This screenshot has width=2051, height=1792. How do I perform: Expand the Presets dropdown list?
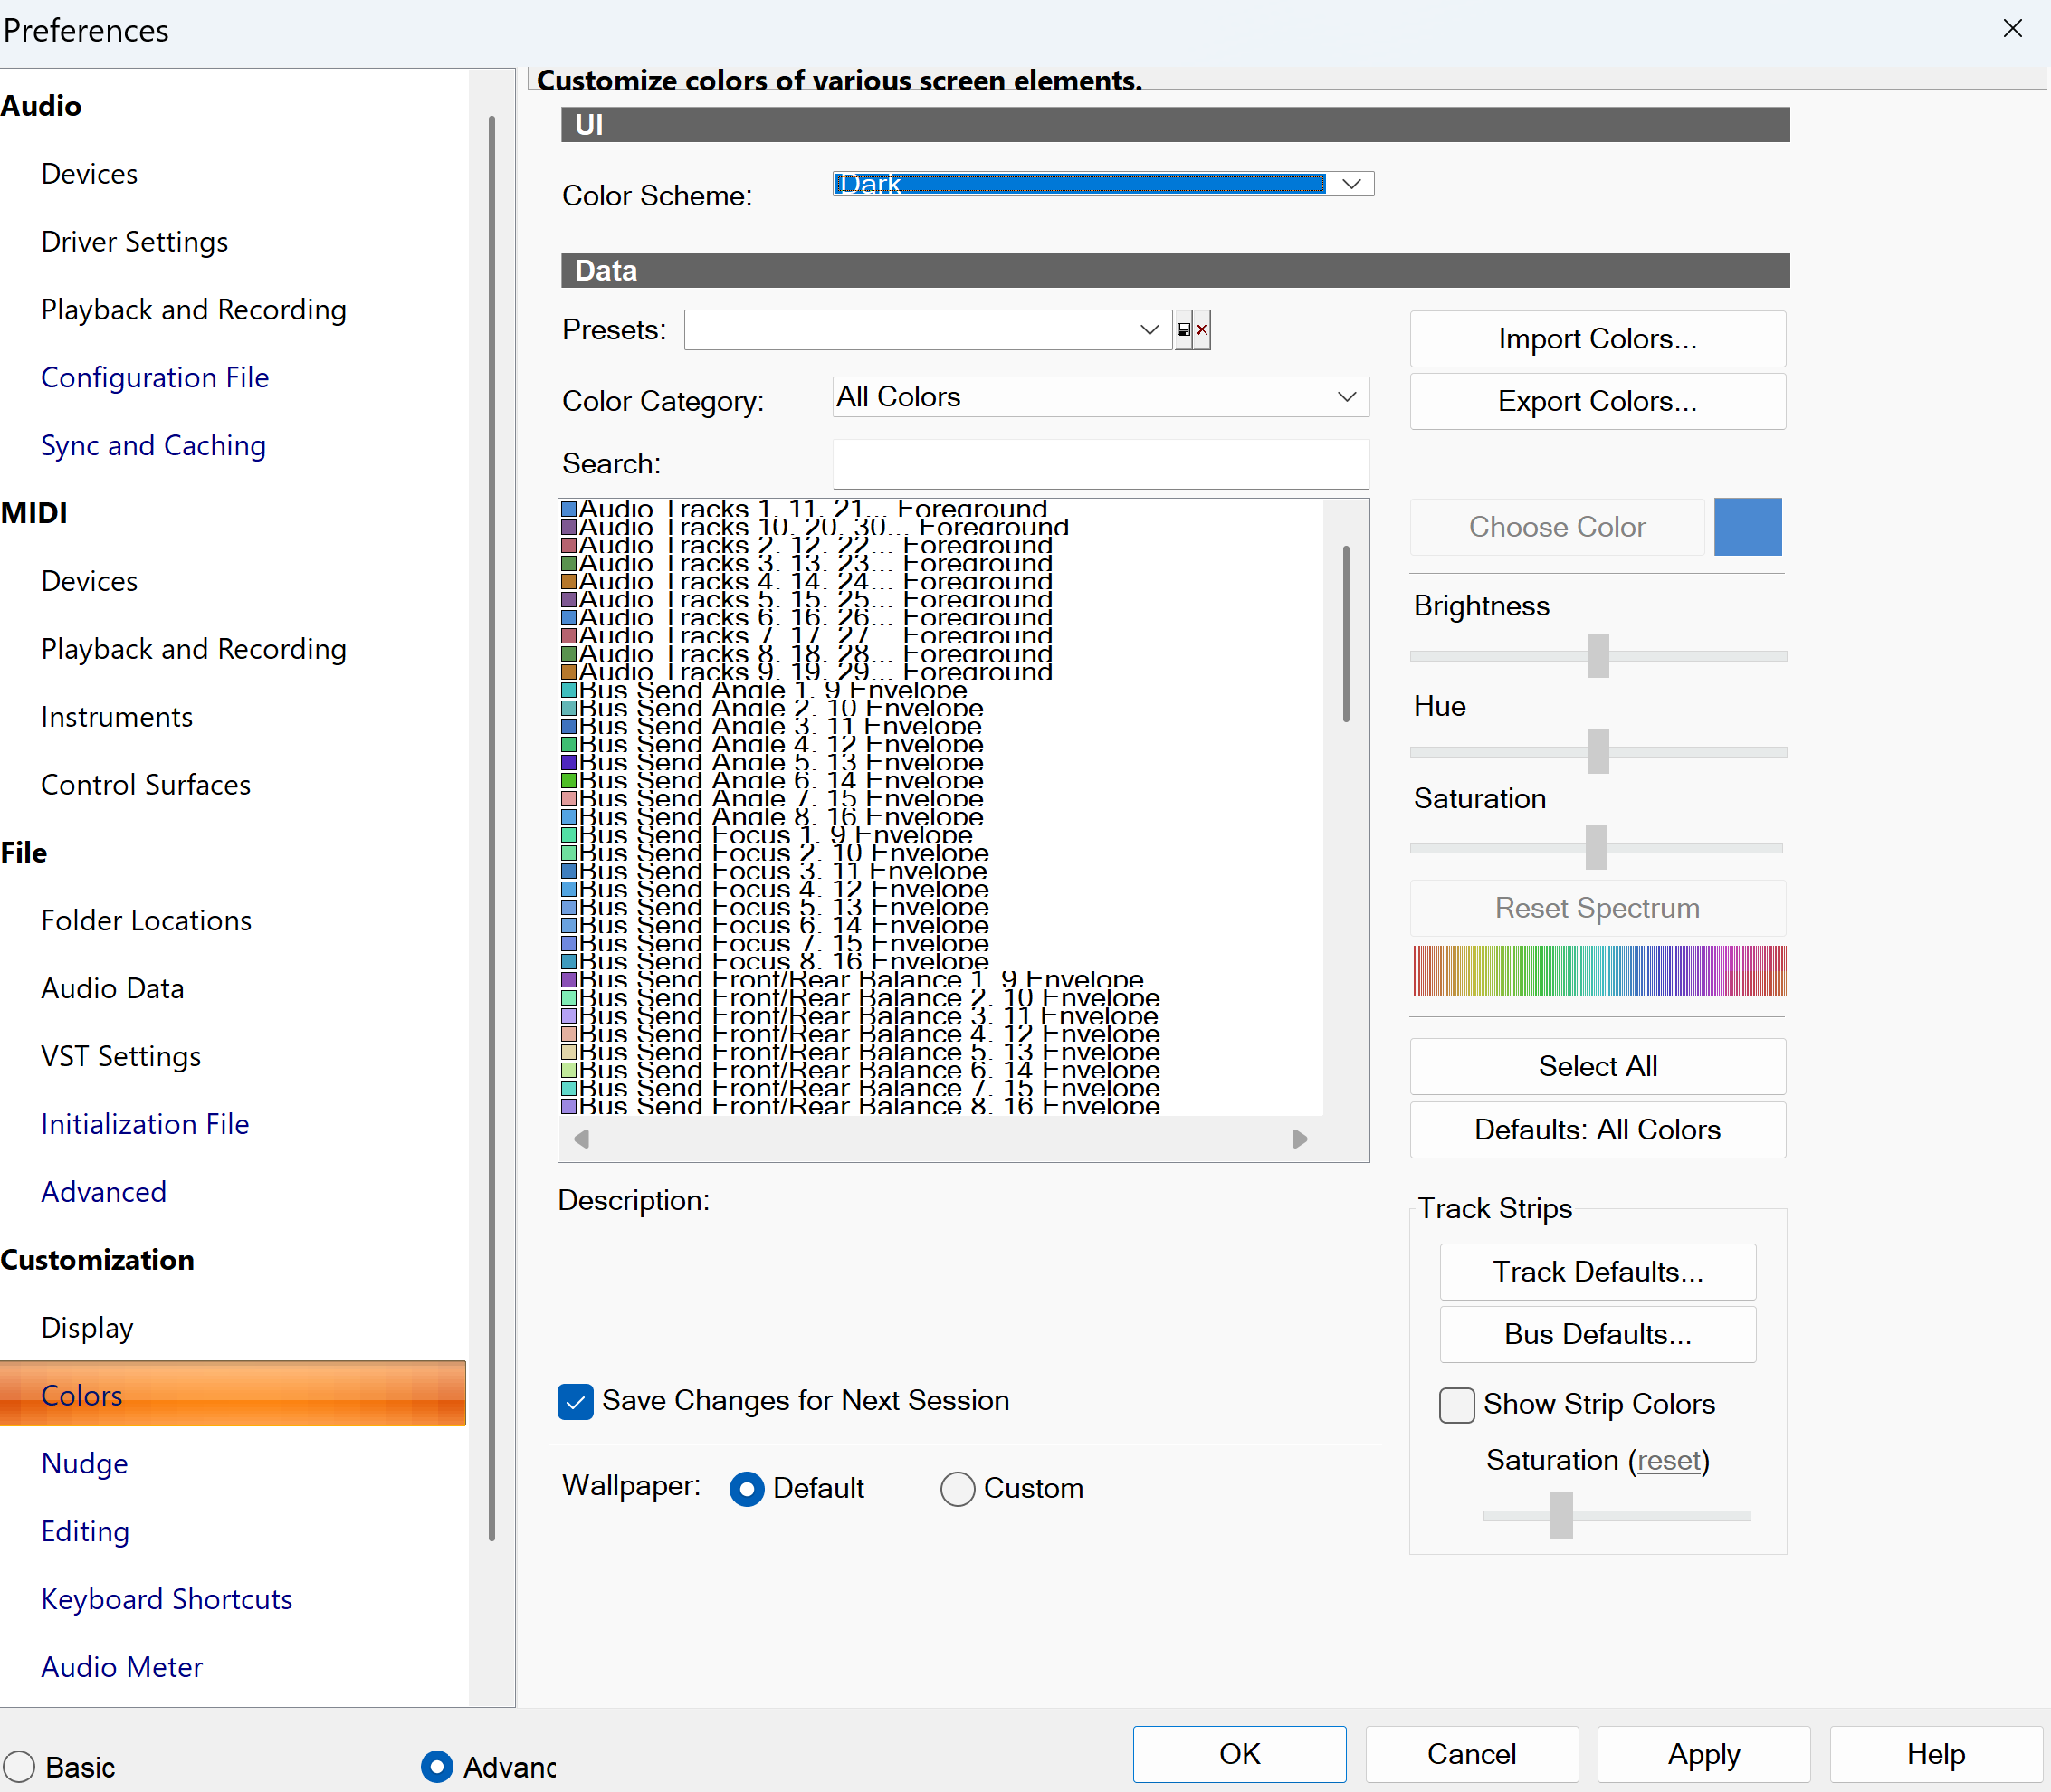click(x=927, y=329)
